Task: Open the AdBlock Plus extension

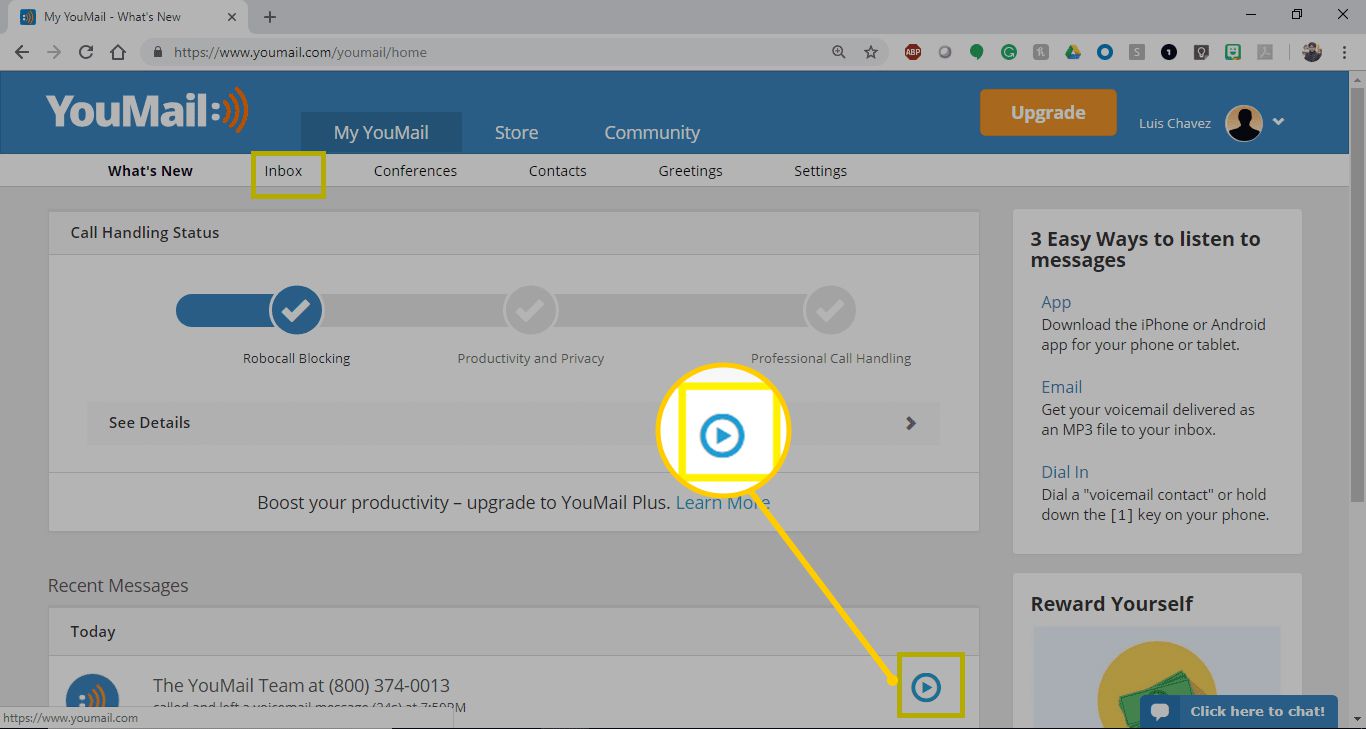Action: [912, 52]
